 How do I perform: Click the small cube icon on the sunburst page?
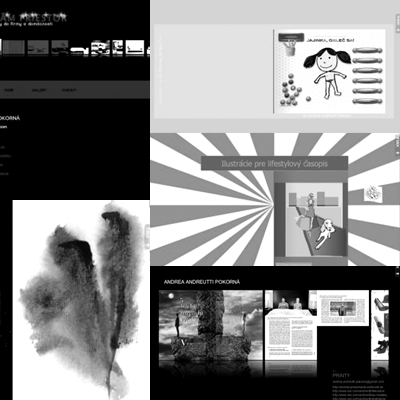[373, 193]
